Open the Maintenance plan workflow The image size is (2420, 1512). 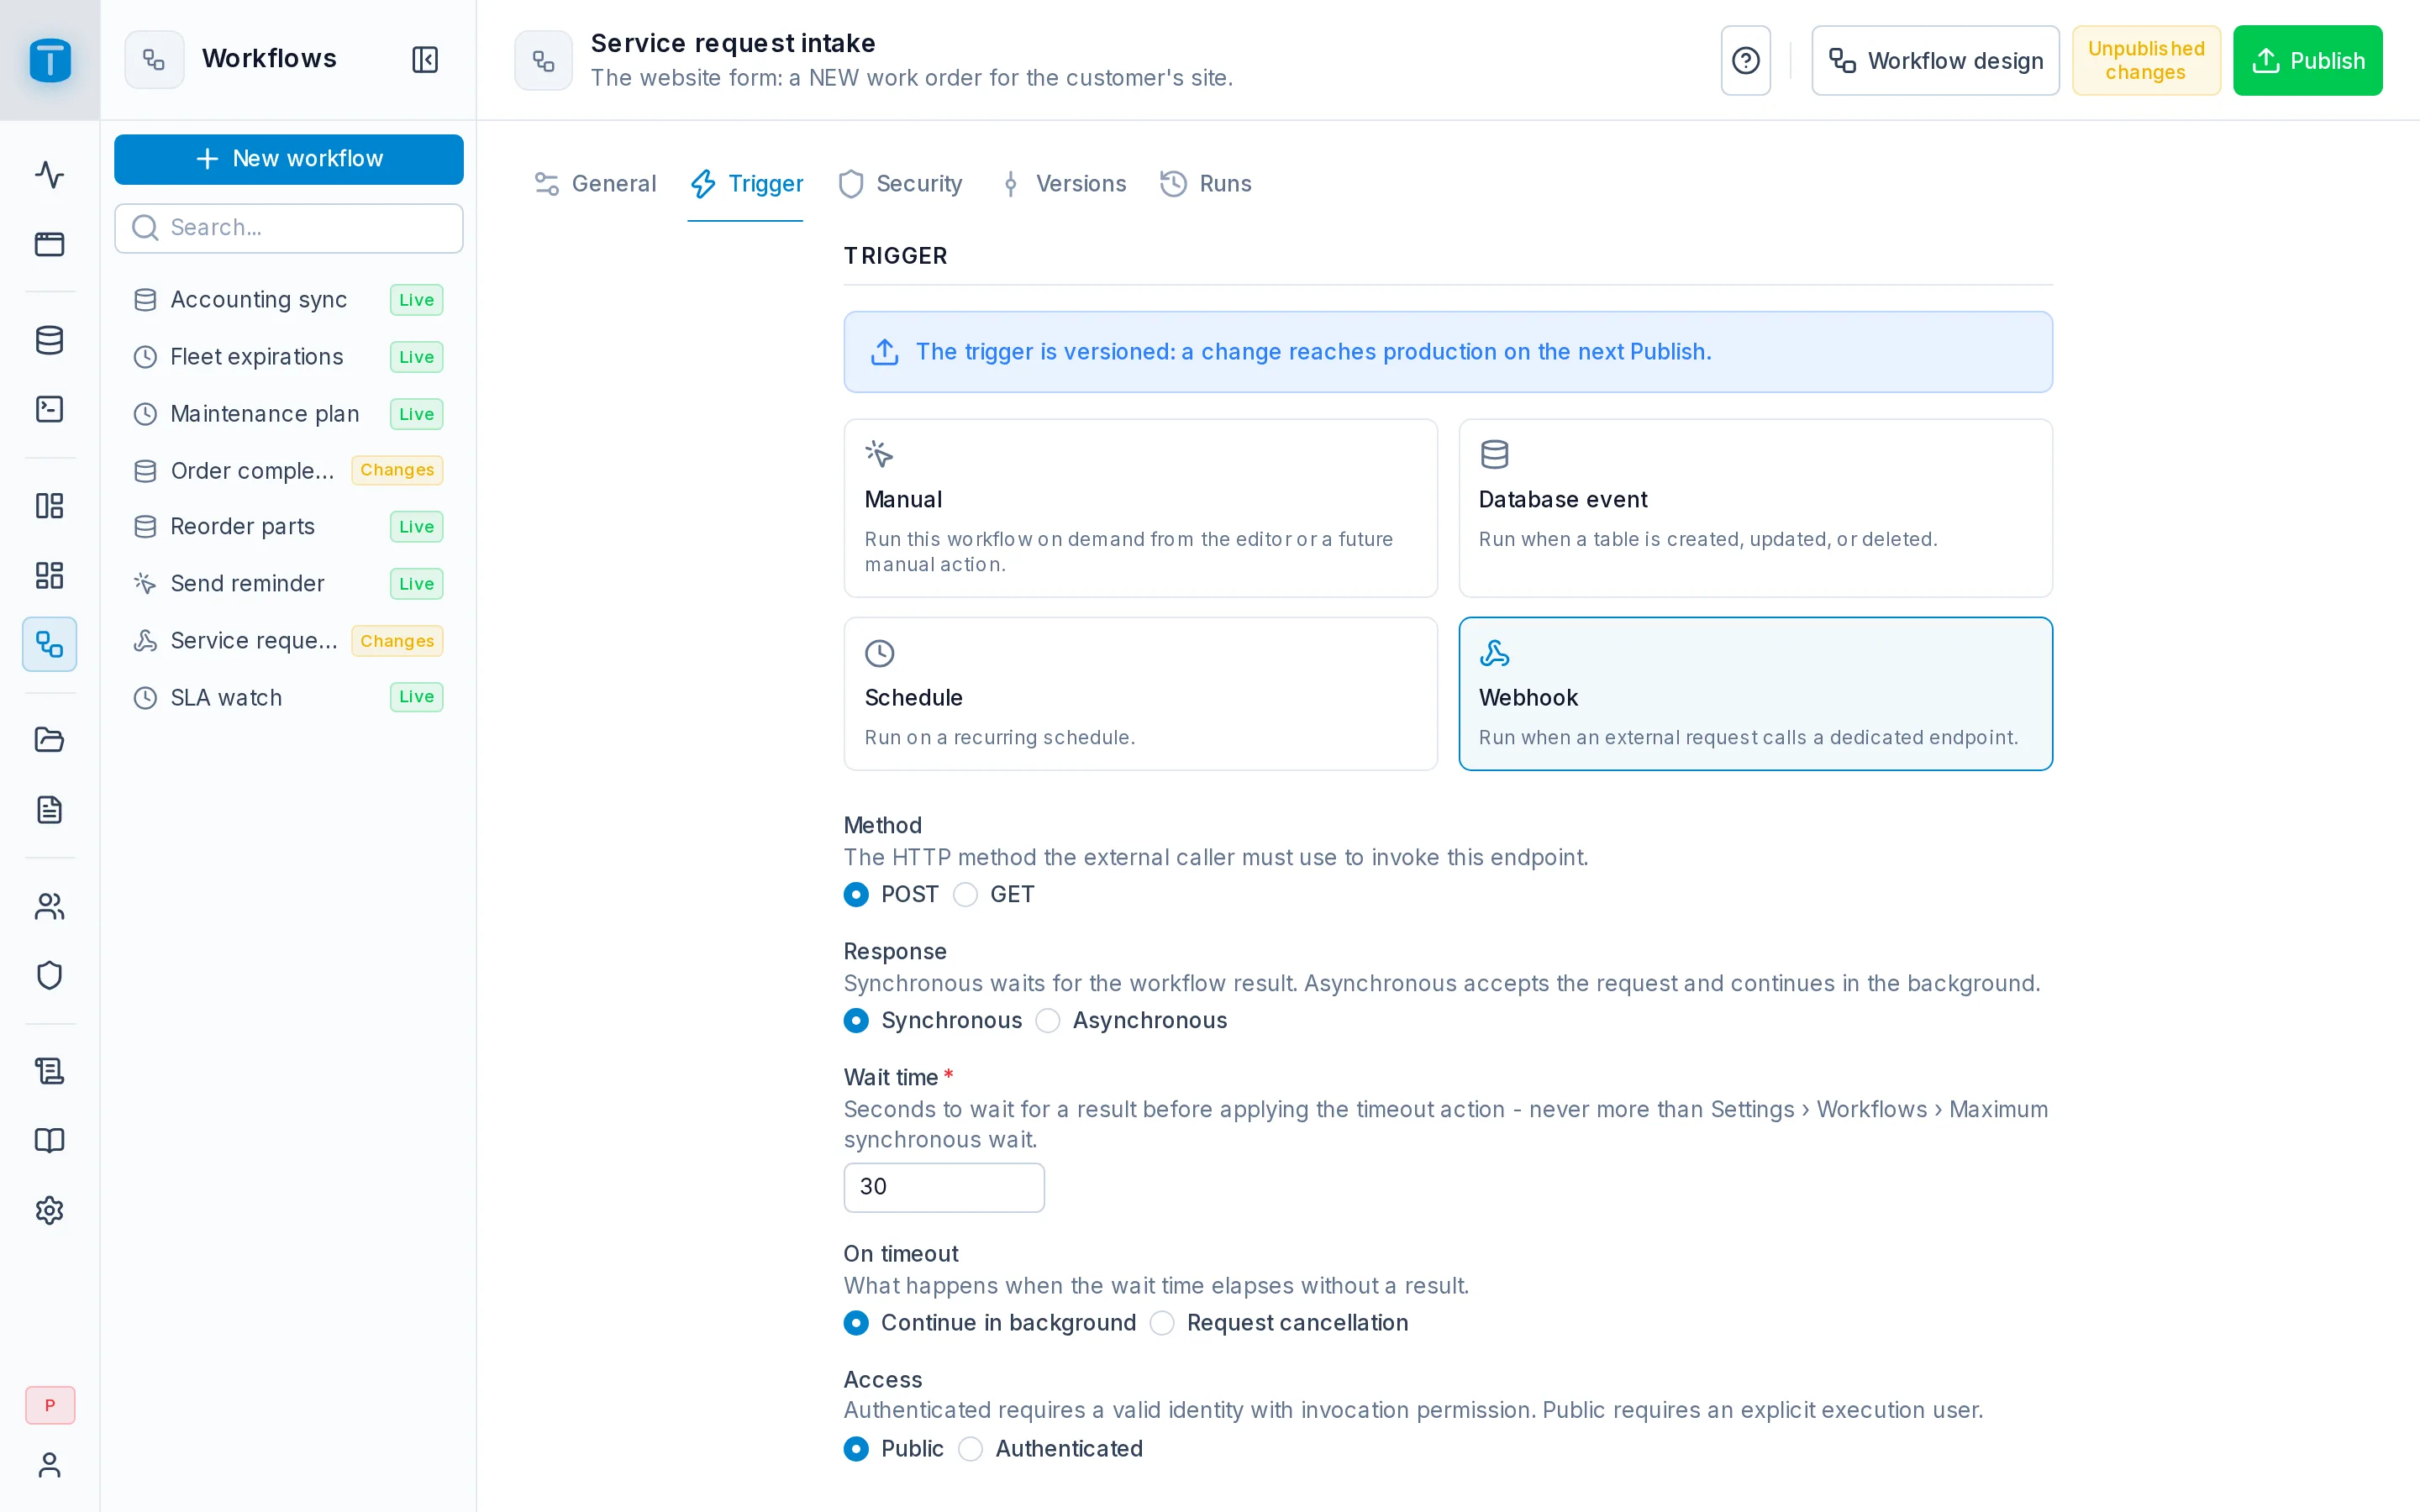[289, 414]
